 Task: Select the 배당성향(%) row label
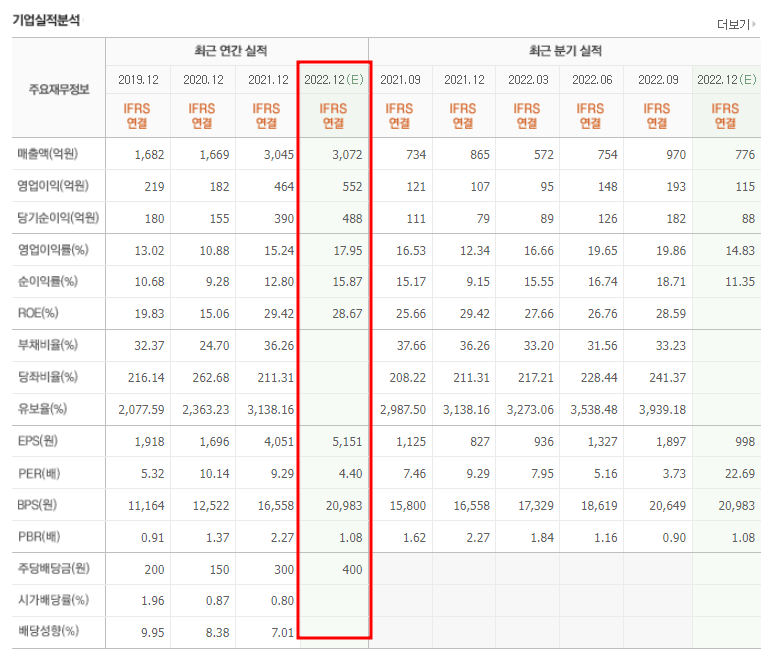(48, 631)
